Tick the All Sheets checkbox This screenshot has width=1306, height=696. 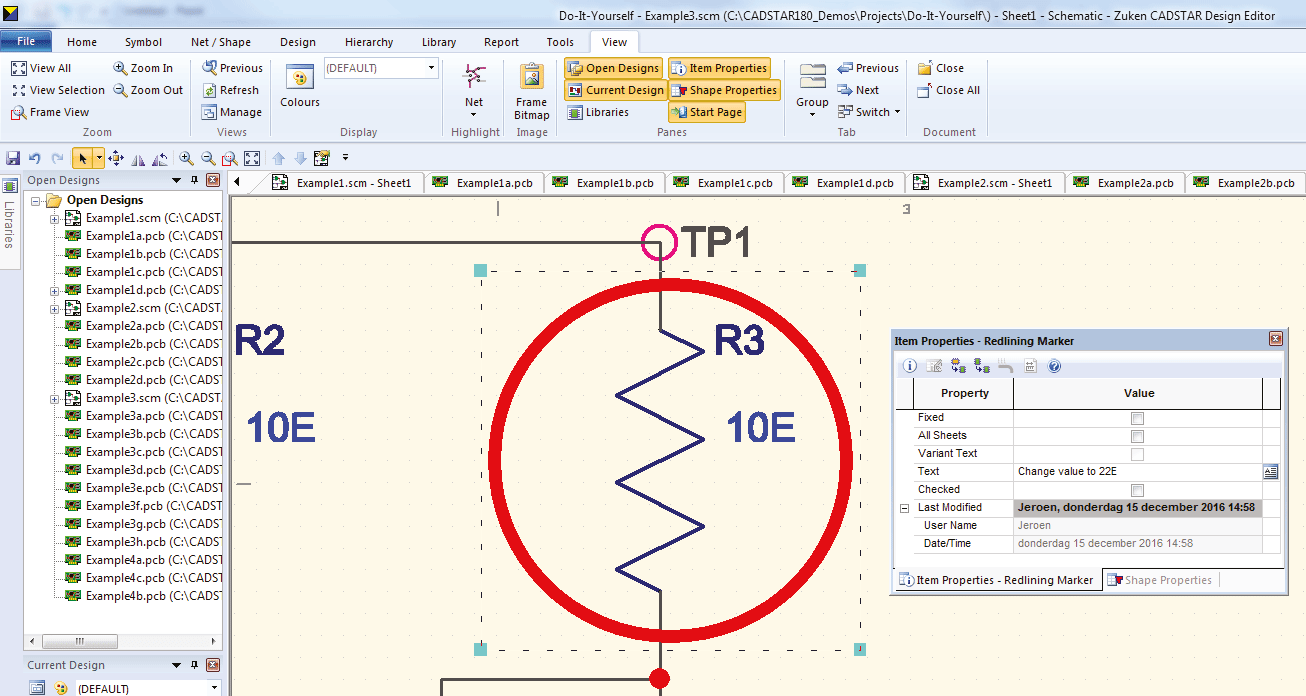(x=1137, y=436)
